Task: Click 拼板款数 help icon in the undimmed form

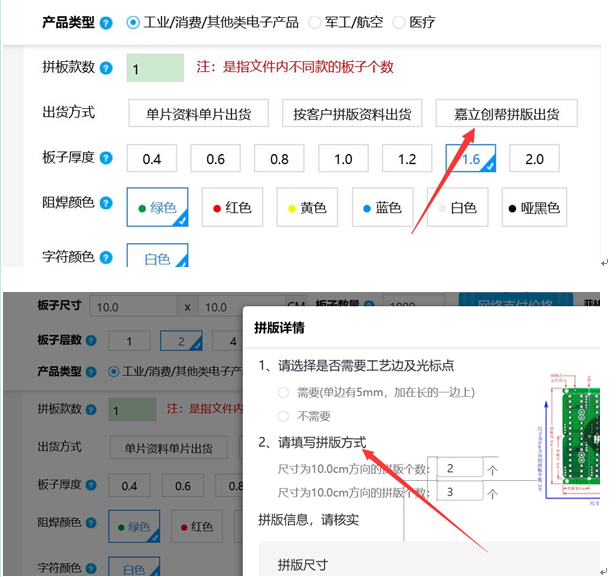Action: coord(106,68)
